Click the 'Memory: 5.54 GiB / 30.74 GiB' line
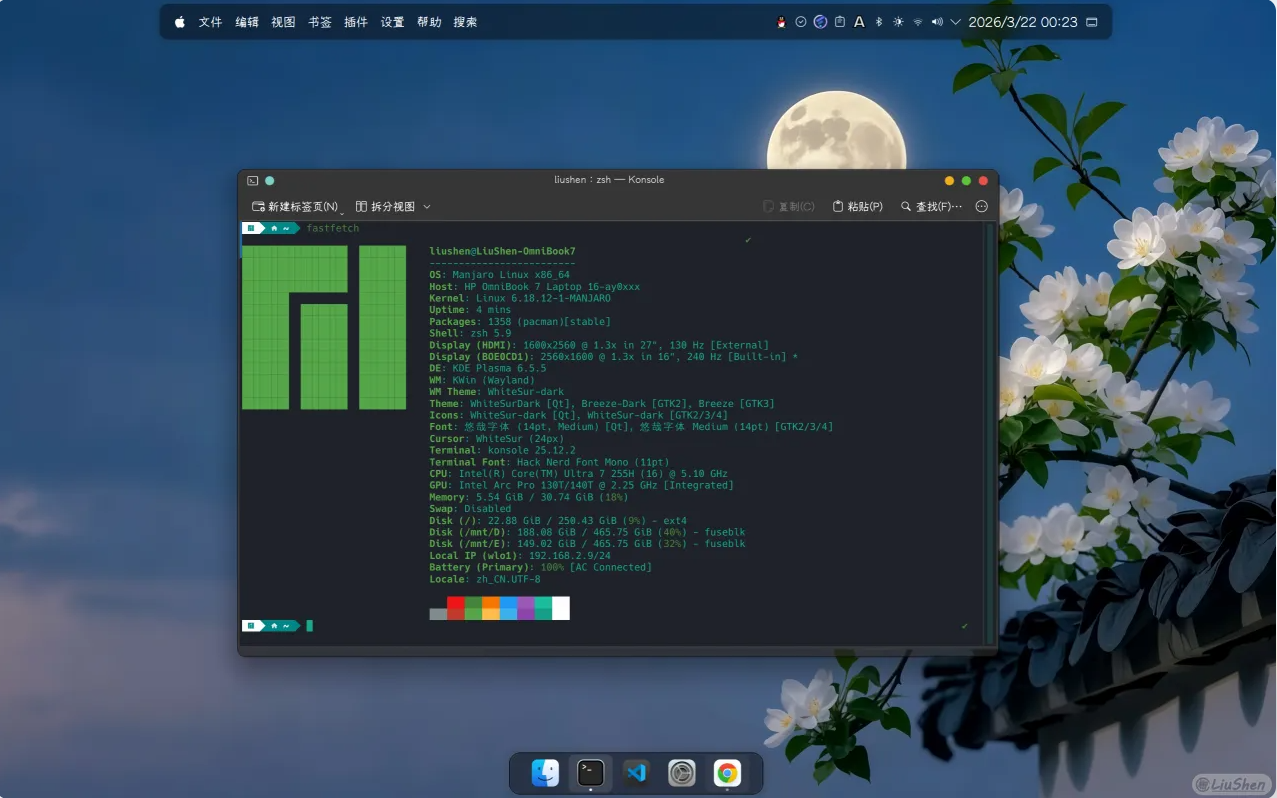The image size is (1277, 798). 529,497
